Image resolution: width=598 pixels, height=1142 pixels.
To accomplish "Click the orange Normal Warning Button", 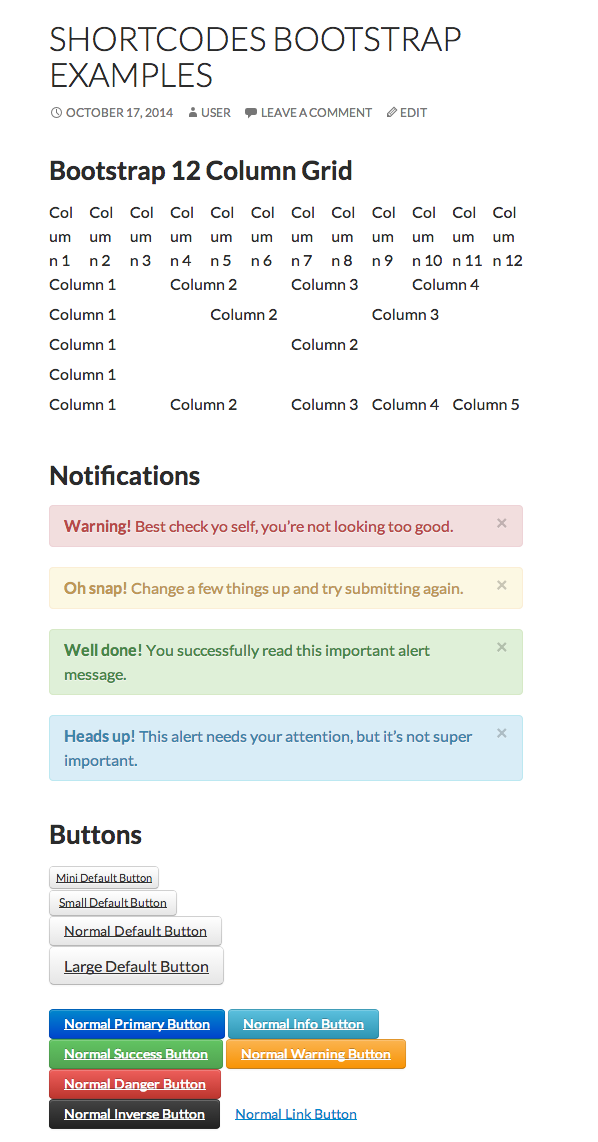I will tap(316, 1054).
